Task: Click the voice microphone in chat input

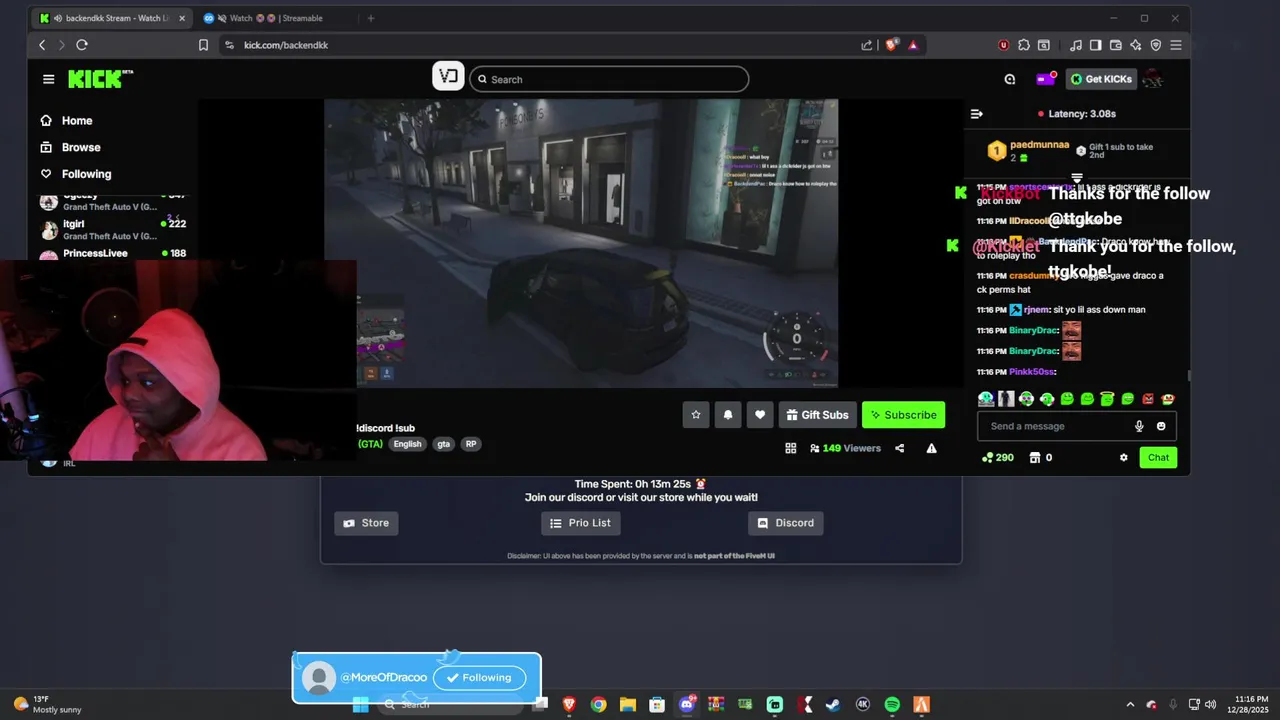Action: (x=1139, y=426)
